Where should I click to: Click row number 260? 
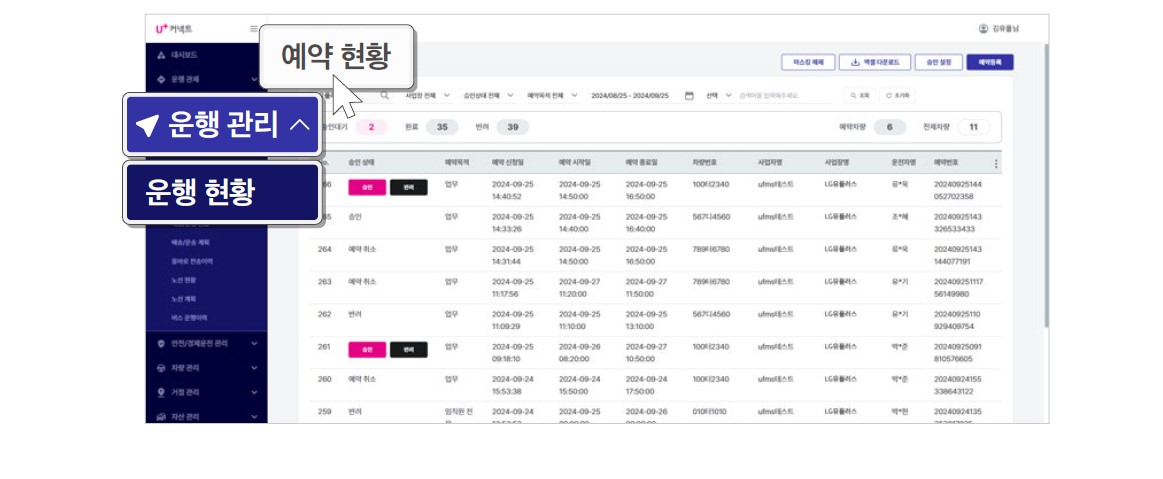pos(324,379)
